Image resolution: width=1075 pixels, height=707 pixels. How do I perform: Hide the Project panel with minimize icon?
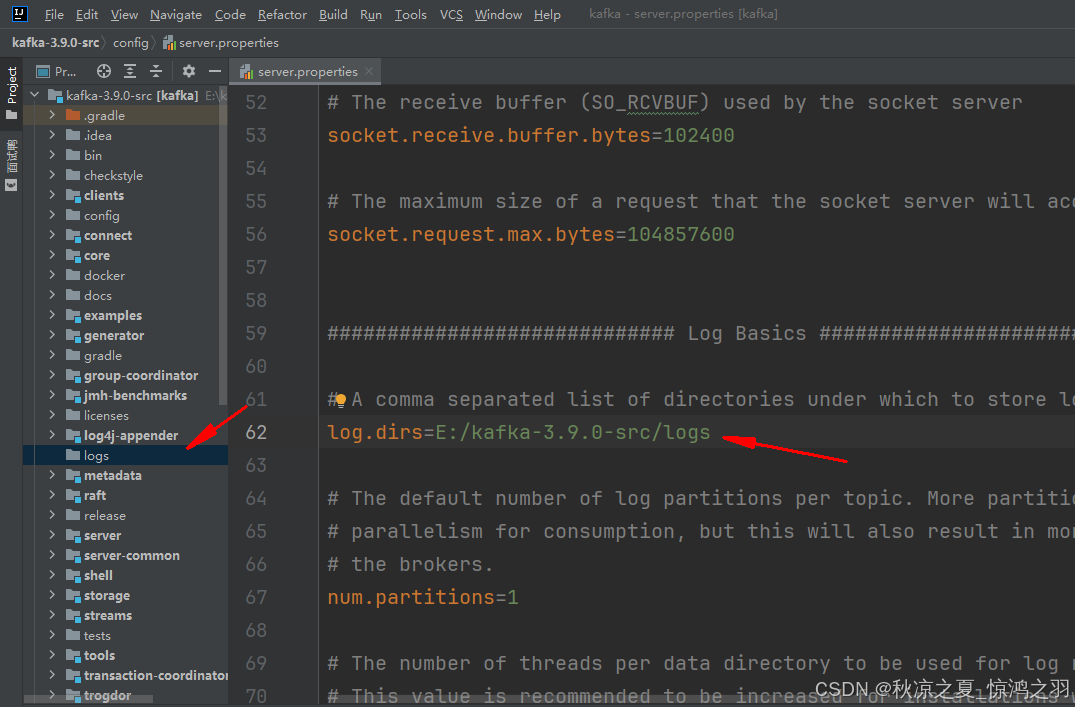(x=214, y=71)
